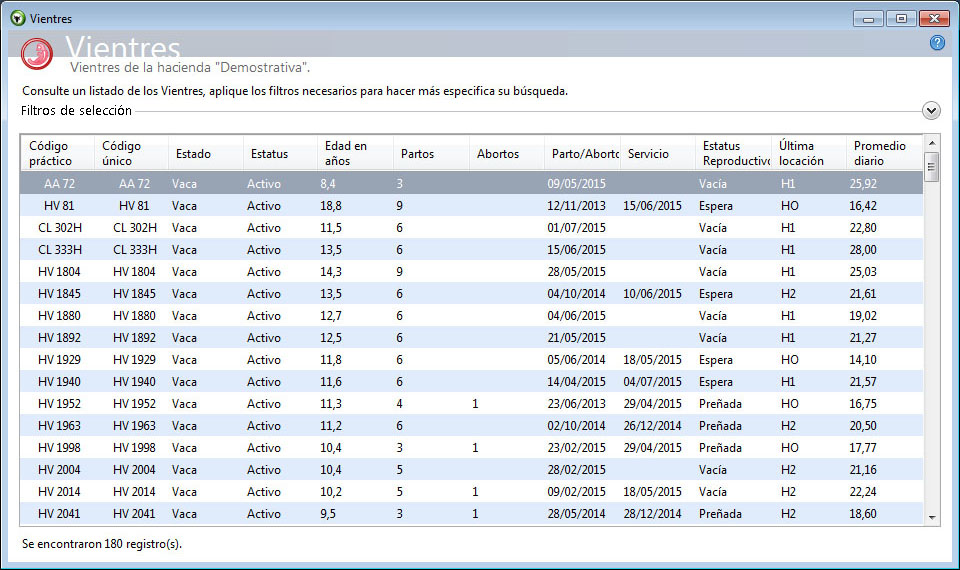This screenshot has height=570, width=960.
Task: Click the vertical scrollbar thumb
Action: coord(931,167)
